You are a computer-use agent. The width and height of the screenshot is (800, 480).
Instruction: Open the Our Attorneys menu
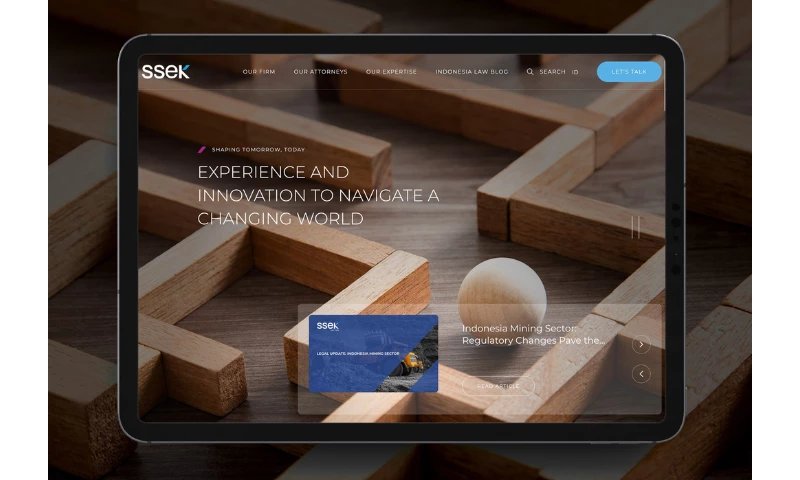point(320,72)
